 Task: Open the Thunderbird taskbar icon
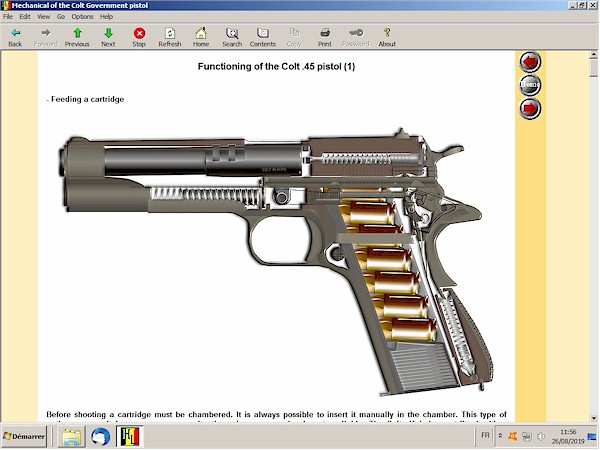coord(100,437)
